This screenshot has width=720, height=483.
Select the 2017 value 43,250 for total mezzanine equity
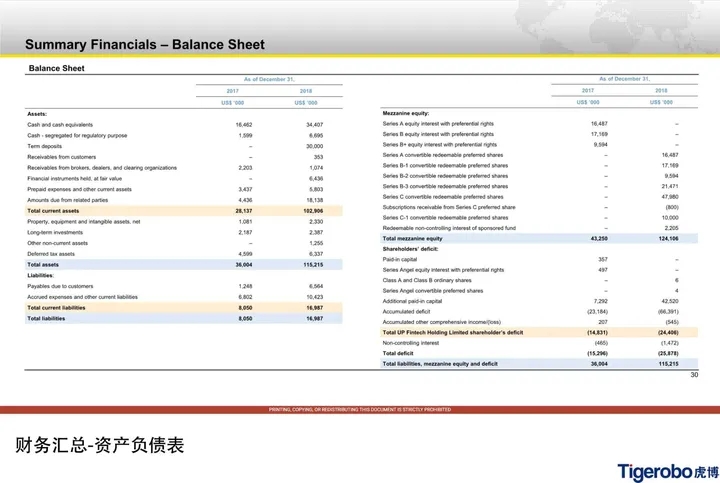click(599, 239)
